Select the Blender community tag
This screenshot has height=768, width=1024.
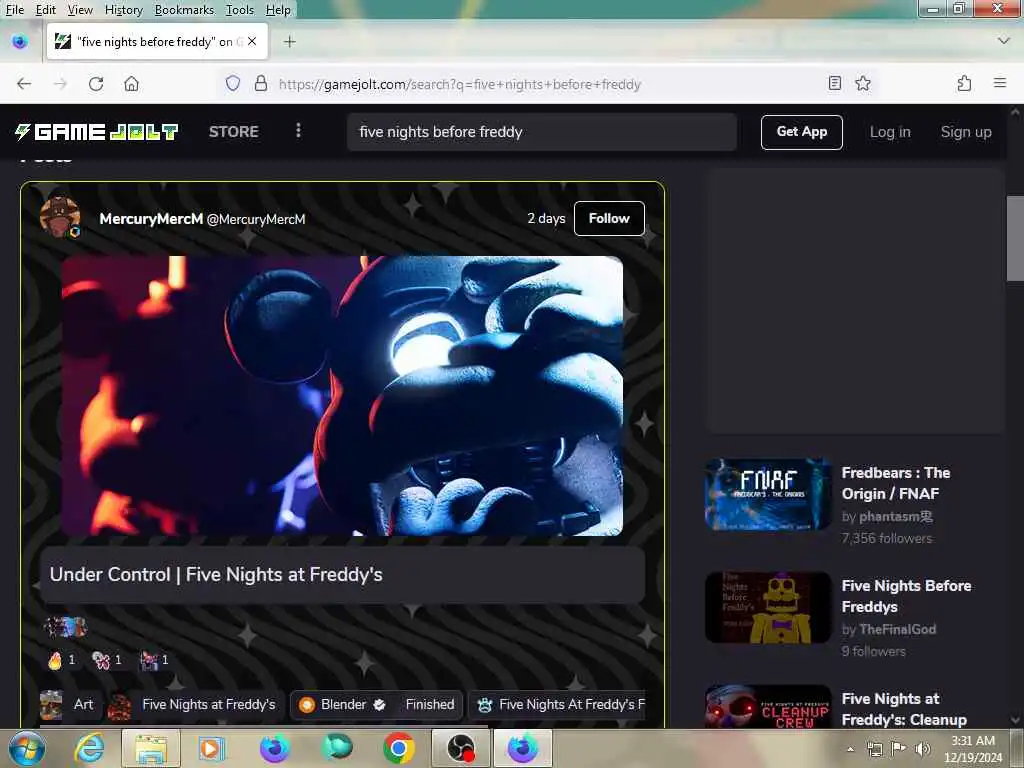pos(342,705)
